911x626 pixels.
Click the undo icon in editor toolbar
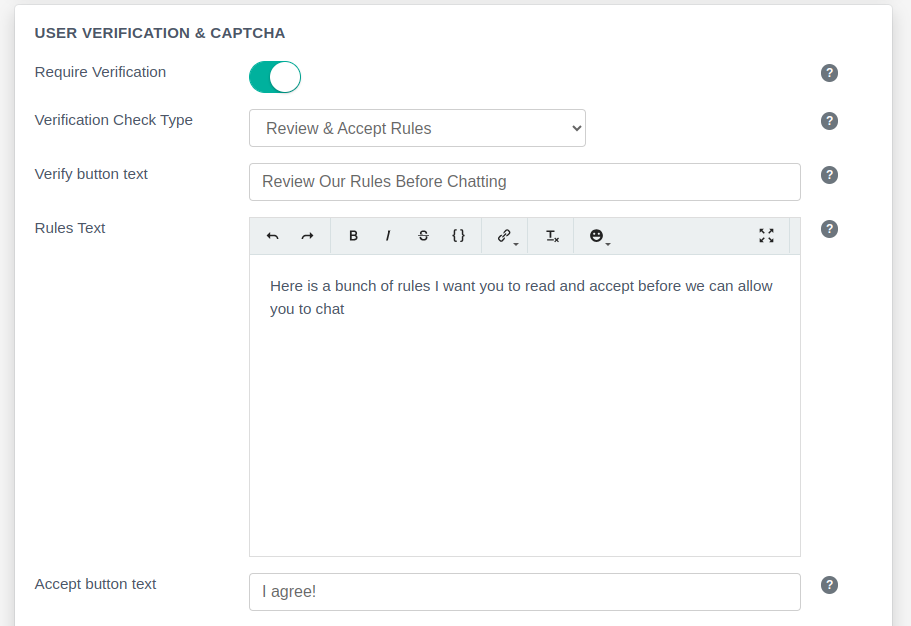(x=272, y=236)
